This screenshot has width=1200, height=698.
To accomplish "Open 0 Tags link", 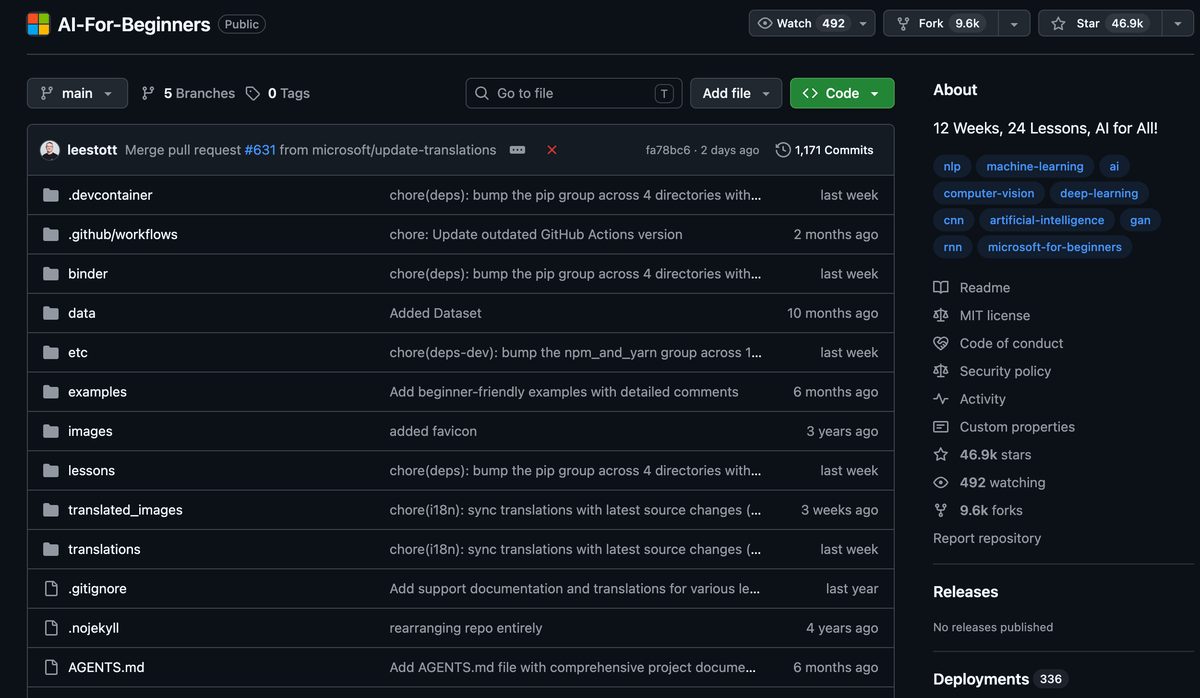I will point(278,93).
